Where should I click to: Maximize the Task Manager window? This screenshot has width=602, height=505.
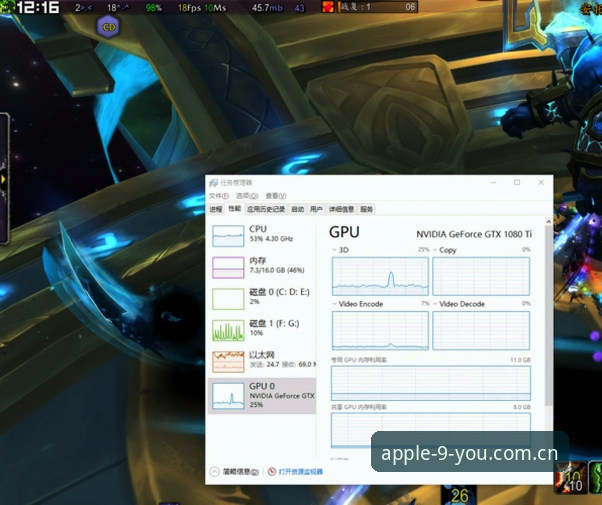coord(517,182)
